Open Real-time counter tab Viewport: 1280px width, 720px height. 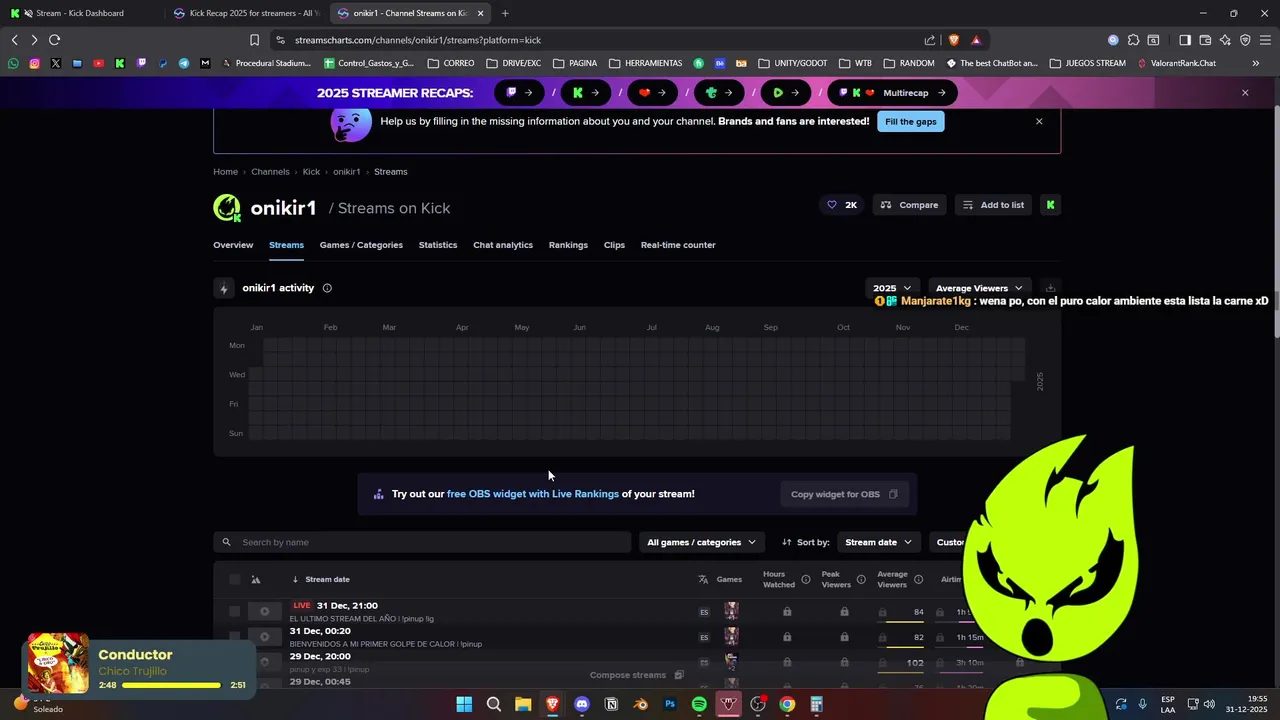[x=678, y=245]
